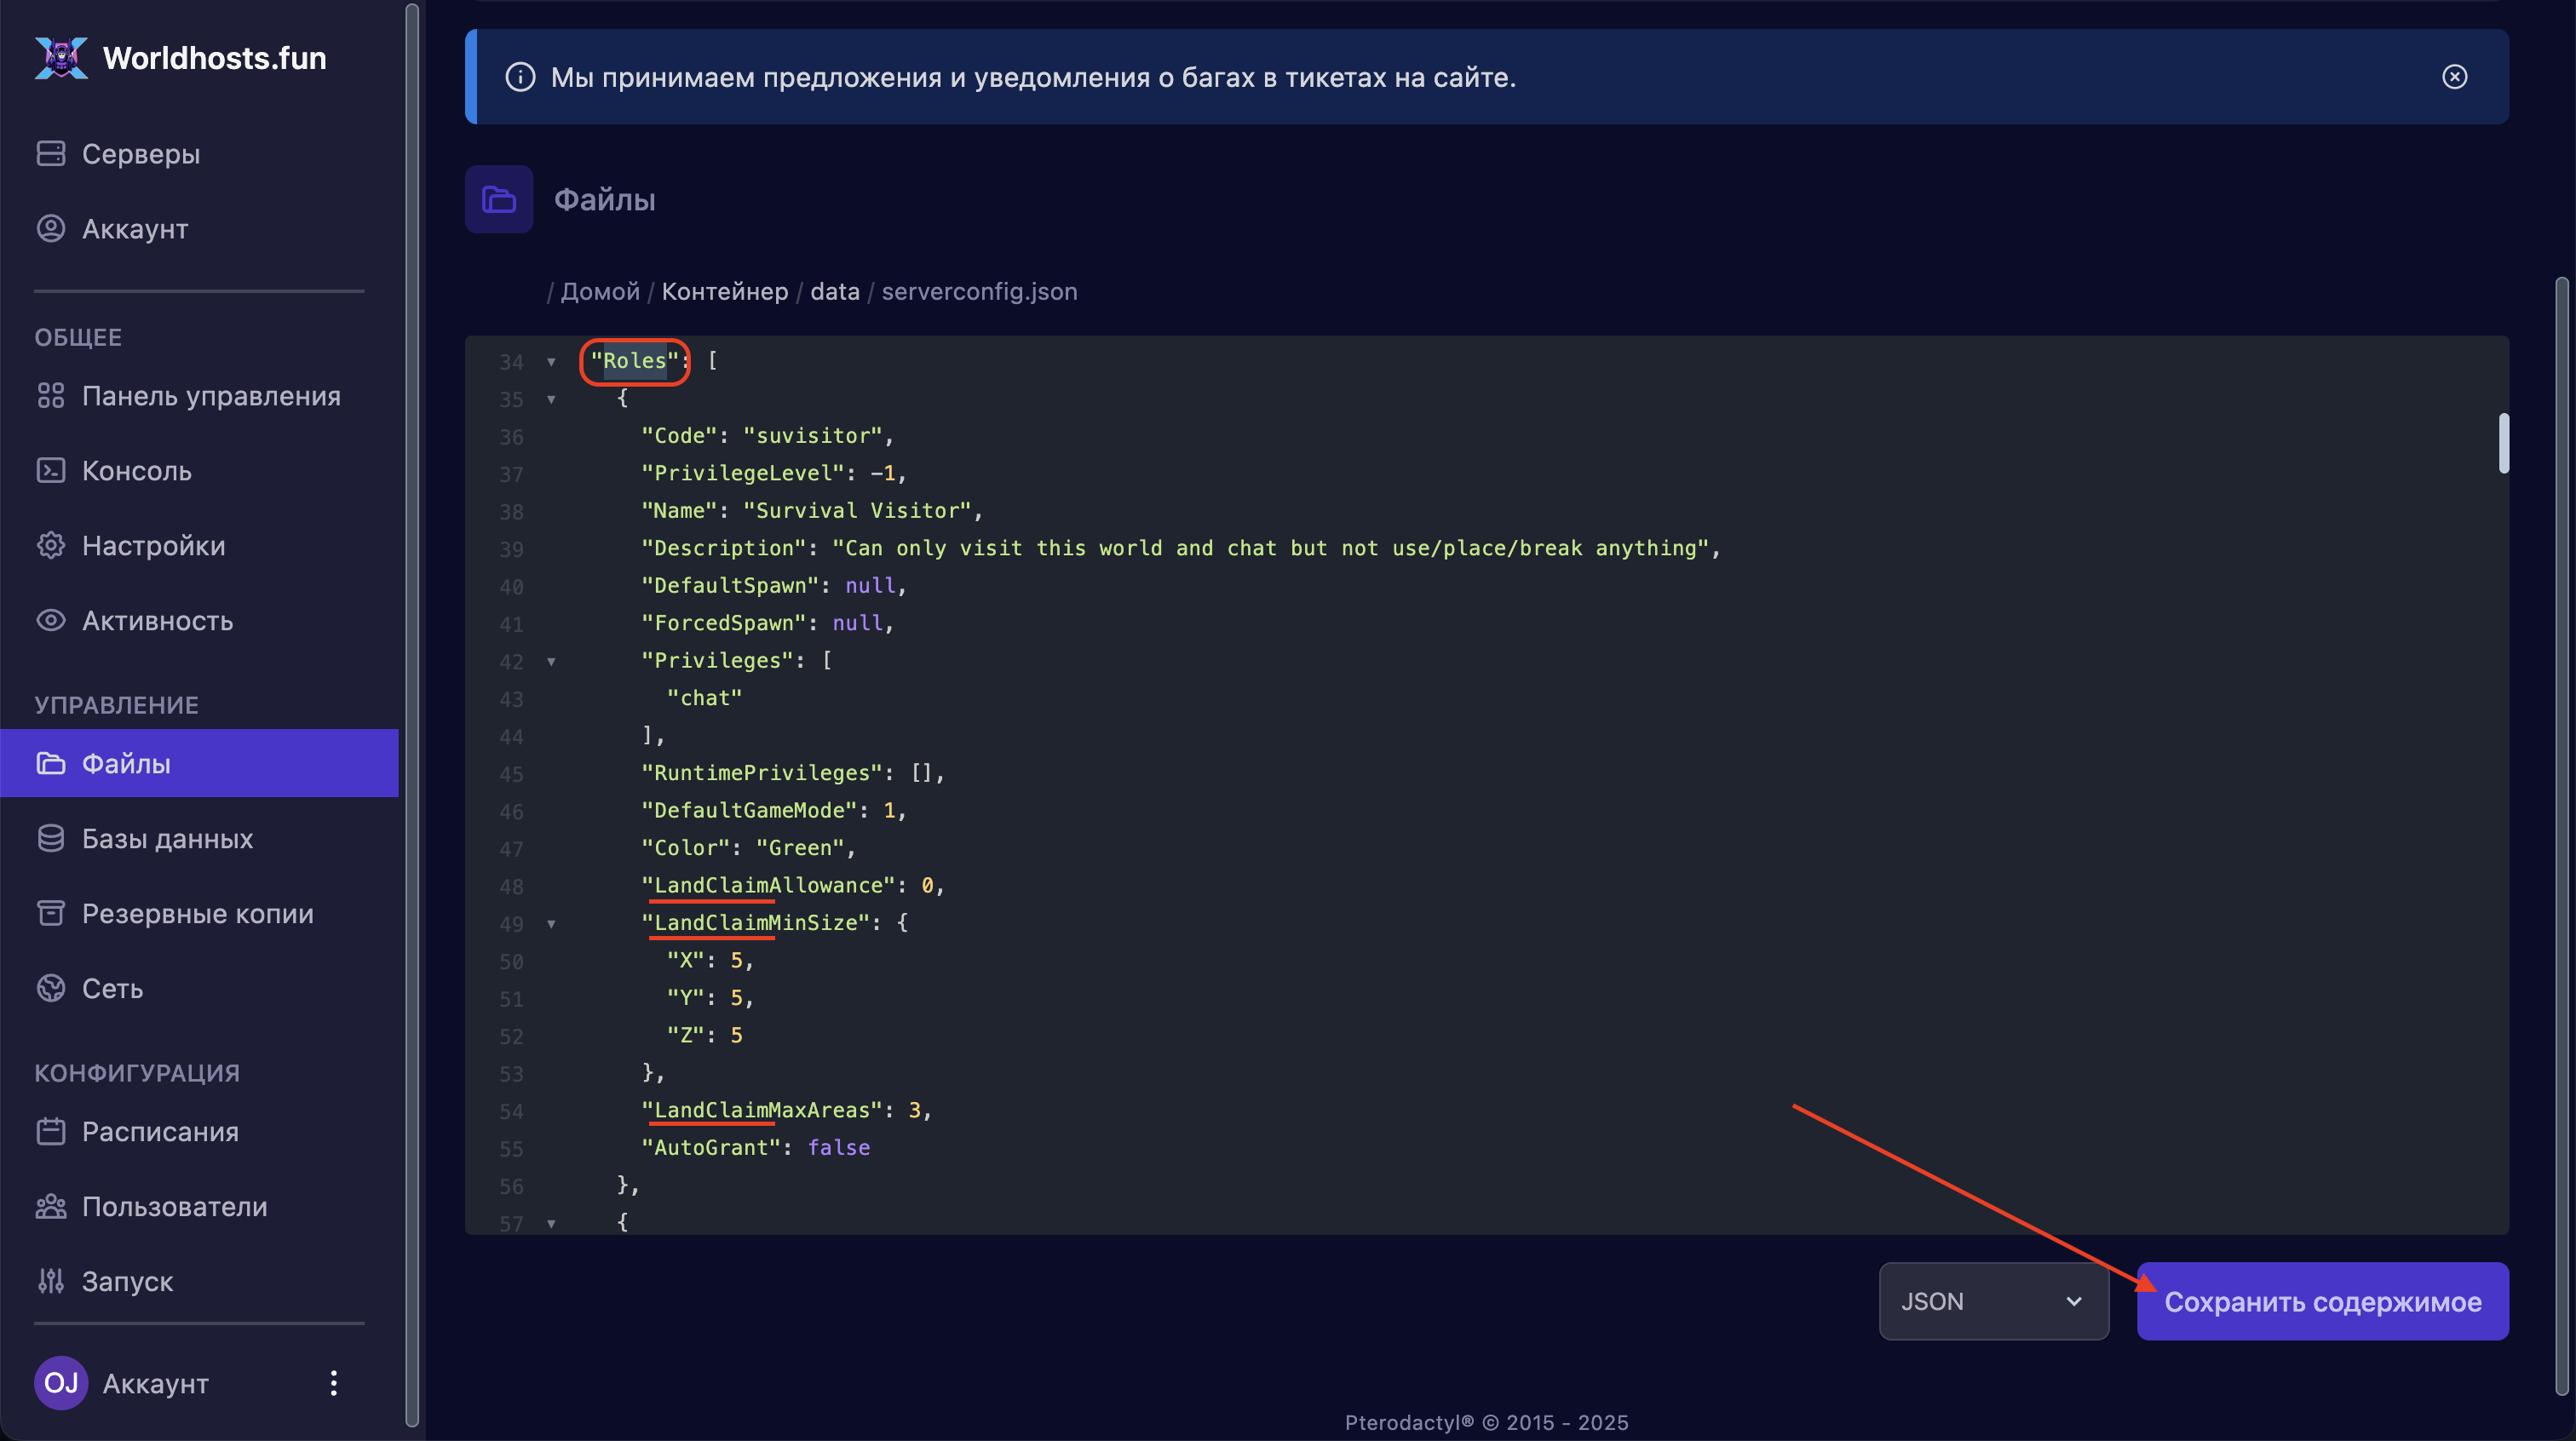Open data folder in breadcrumb
Image resolution: width=2576 pixels, height=1441 pixels.
click(834, 291)
